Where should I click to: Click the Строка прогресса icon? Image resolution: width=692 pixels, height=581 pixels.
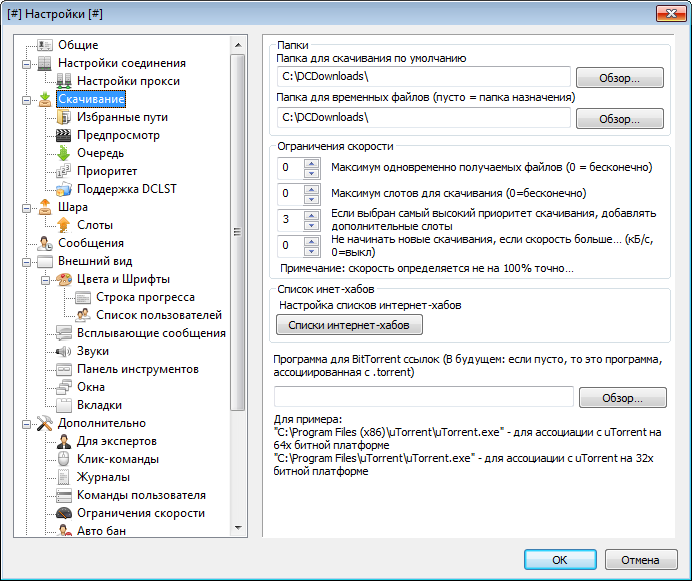click(83, 298)
